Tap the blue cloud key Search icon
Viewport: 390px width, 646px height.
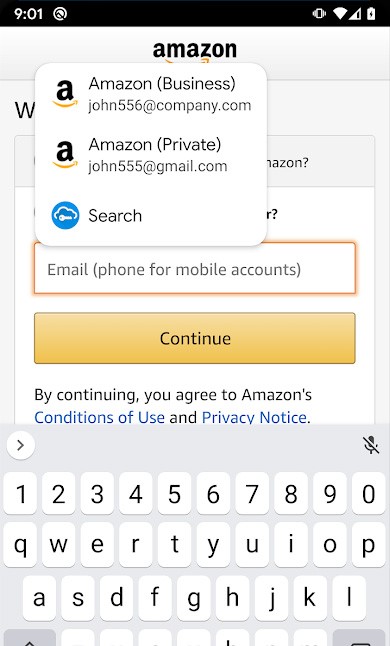[x=65, y=215]
